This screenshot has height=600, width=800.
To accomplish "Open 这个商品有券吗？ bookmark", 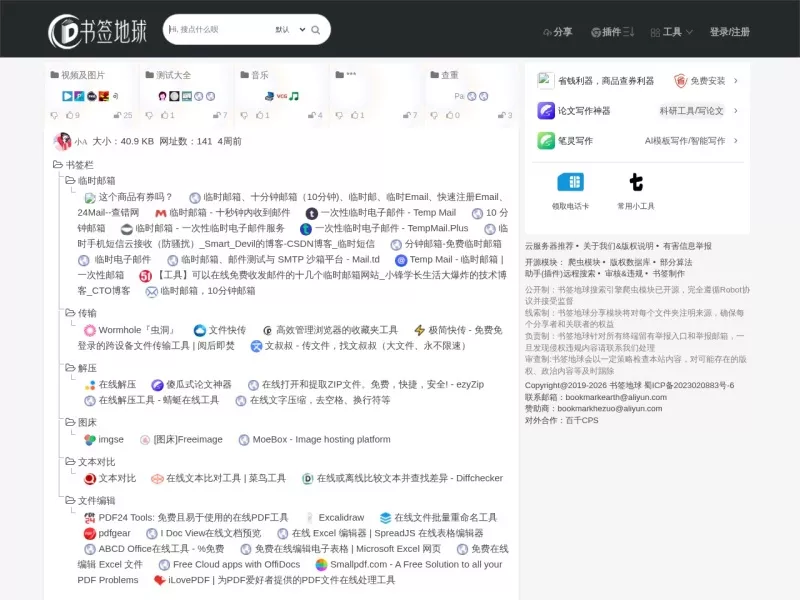I will [x=129, y=197].
